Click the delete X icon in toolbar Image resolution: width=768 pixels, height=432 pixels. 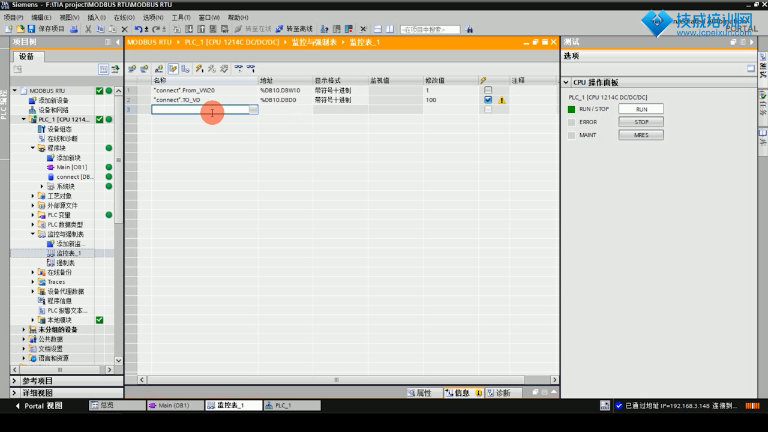click(x=124, y=29)
